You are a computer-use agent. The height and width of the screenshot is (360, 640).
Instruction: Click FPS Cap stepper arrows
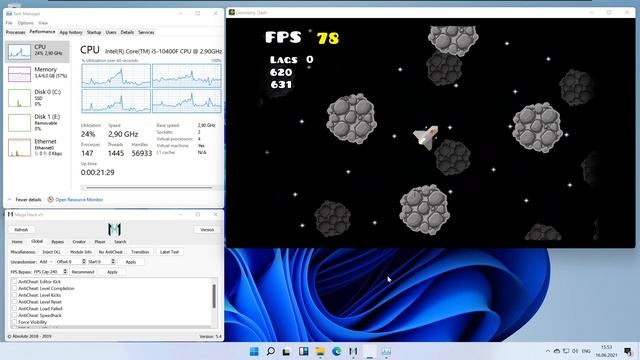pyautogui.click(x=64, y=271)
